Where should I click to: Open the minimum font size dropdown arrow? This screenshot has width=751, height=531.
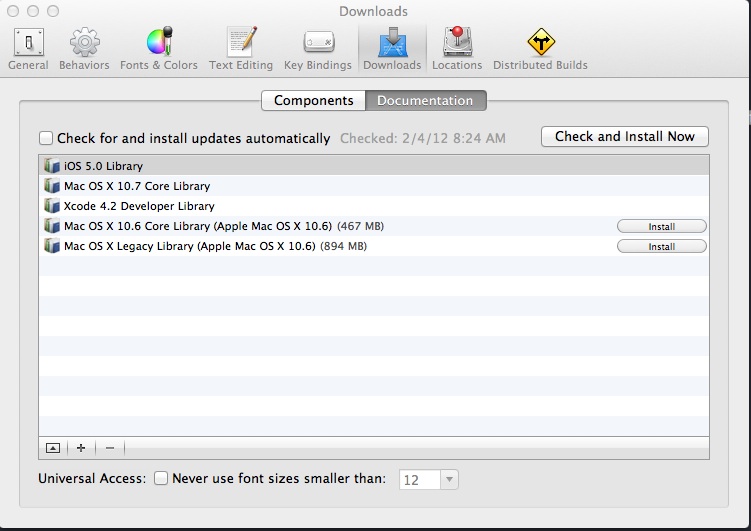[449, 479]
